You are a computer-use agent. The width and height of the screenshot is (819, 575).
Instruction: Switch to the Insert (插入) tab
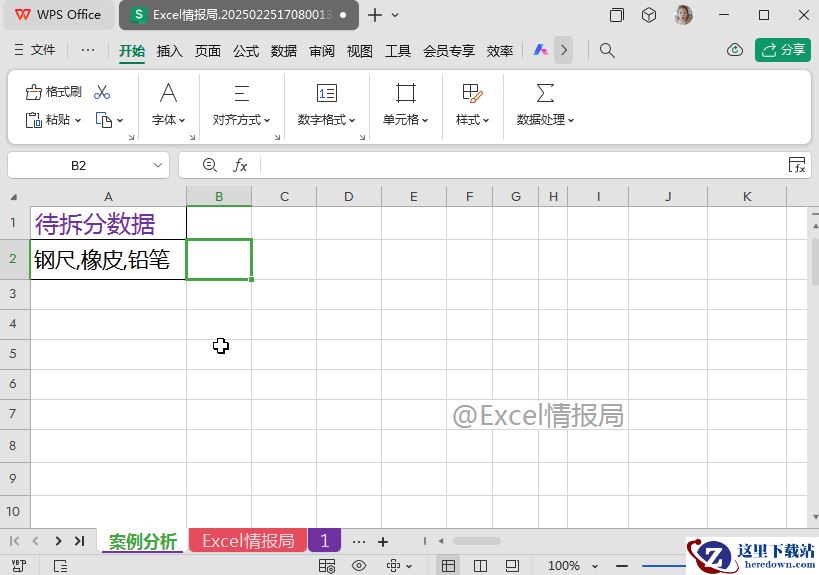point(169,51)
